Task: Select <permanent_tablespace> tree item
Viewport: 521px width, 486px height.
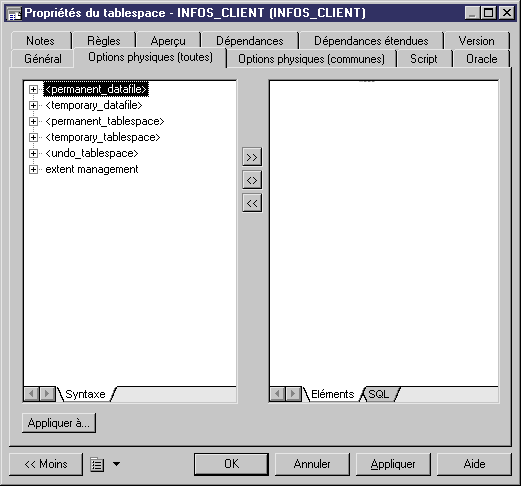Action: [x=105, y=121]
